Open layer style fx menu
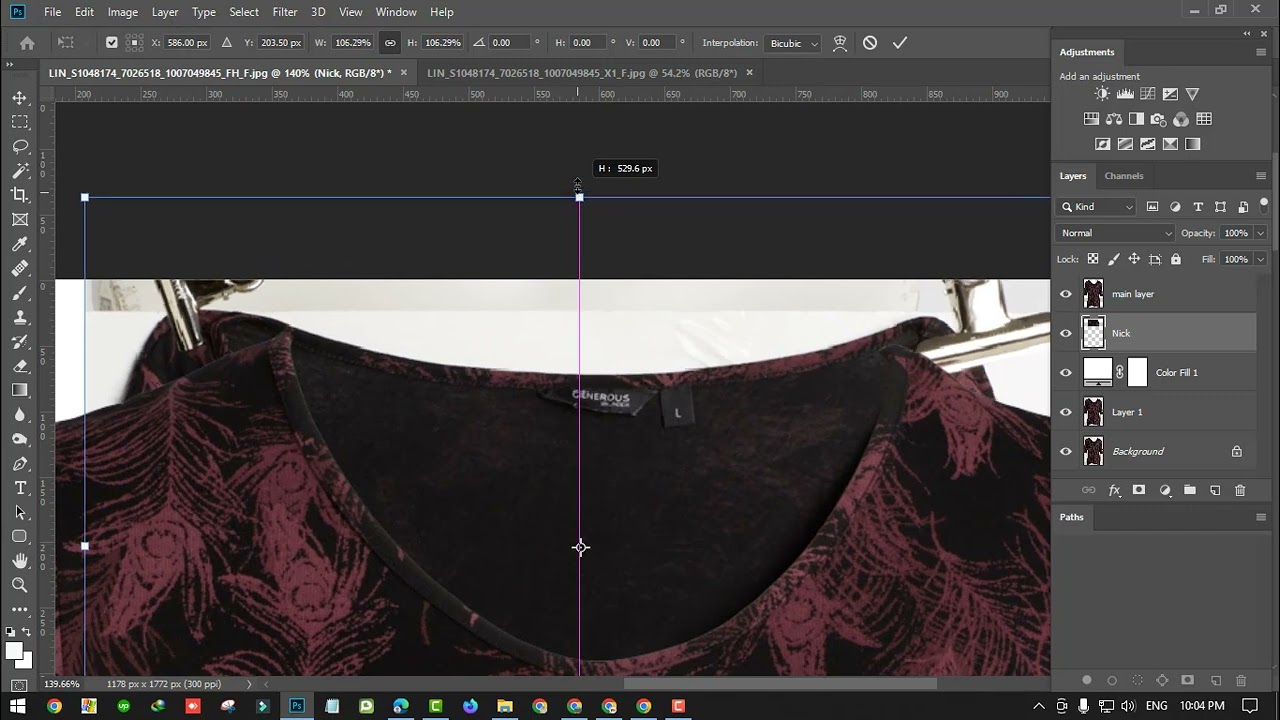 (1114, 490)
